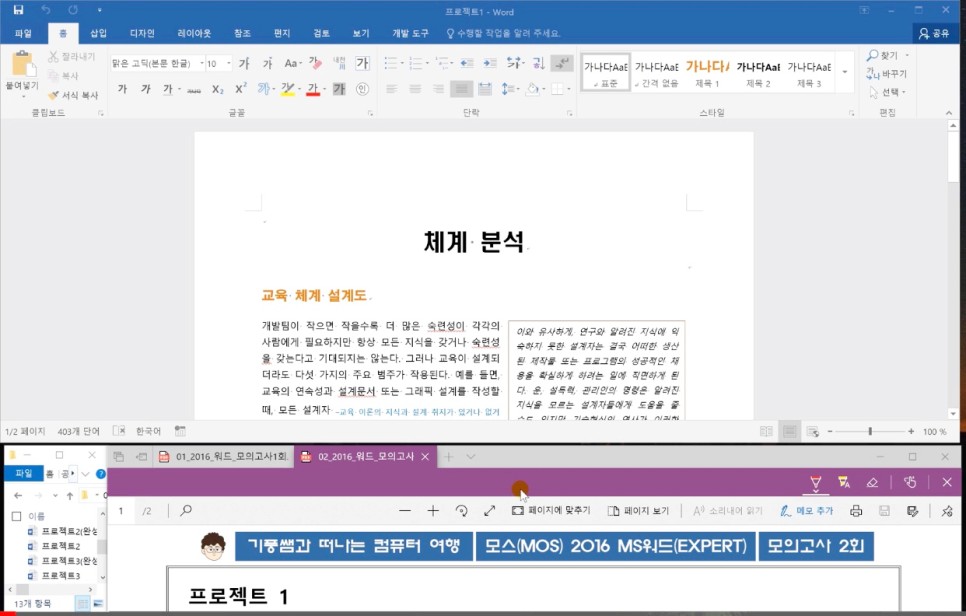Toggle character shading button

click(x=339, y=89)
